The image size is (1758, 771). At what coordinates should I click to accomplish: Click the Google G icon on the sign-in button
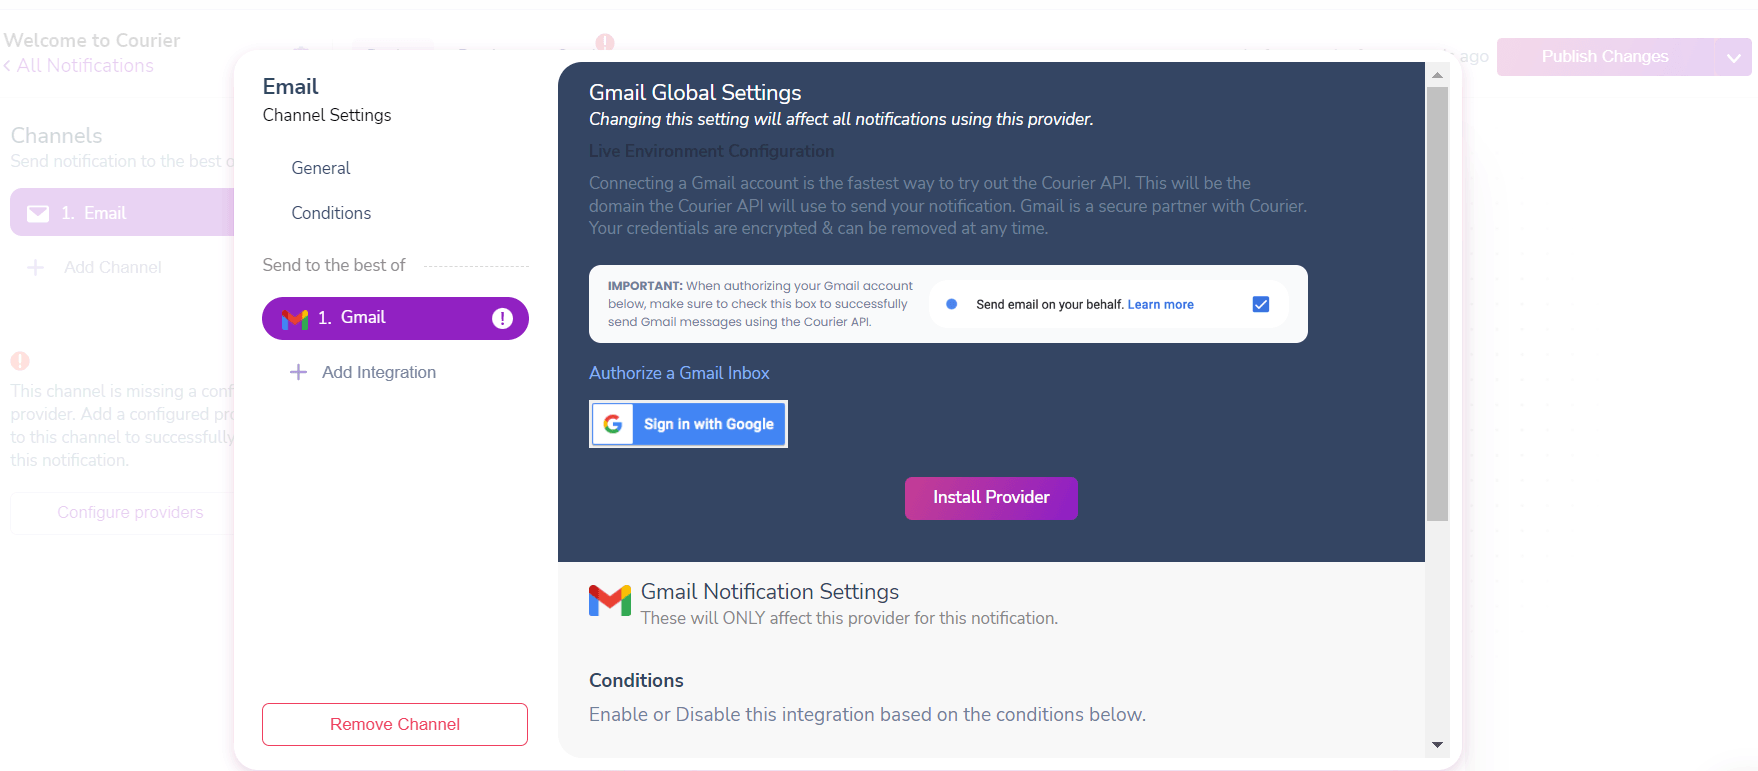pyautogui.click(x=613, y=423)
